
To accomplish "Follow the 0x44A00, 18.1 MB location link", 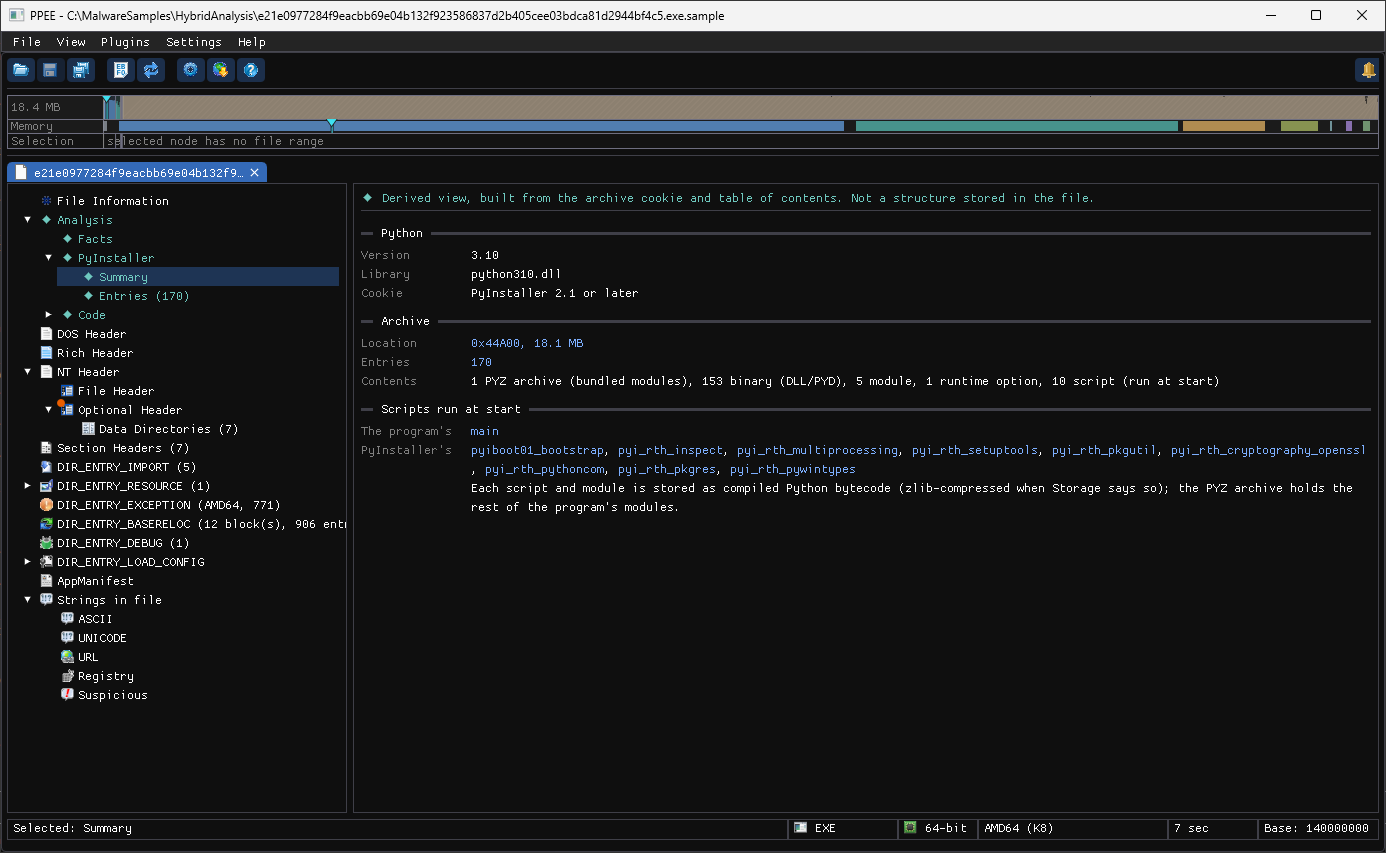I will point(527,343).
